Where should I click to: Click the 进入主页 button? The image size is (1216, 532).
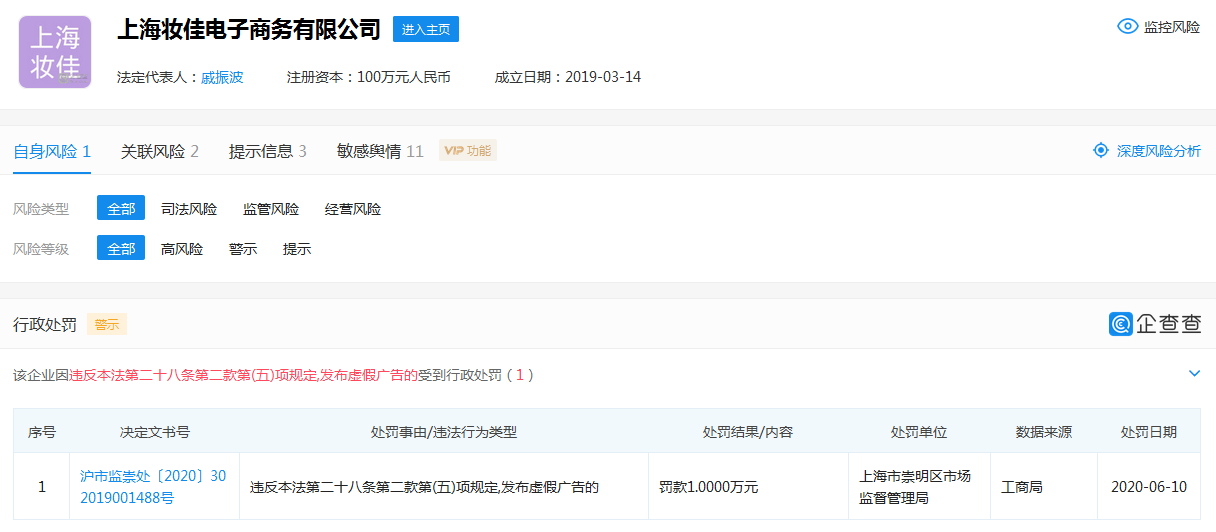click(426, 29)
